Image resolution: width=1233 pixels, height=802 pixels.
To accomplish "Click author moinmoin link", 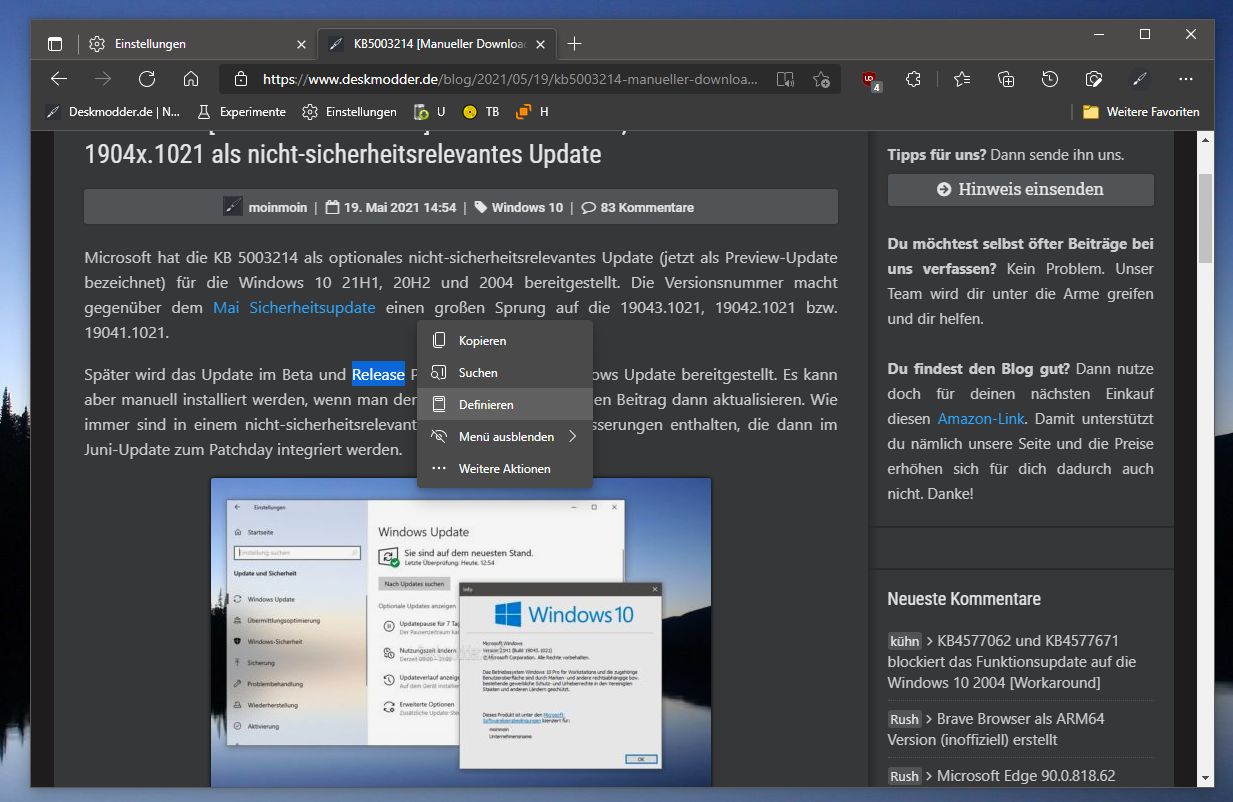I will tap(277, 208).
